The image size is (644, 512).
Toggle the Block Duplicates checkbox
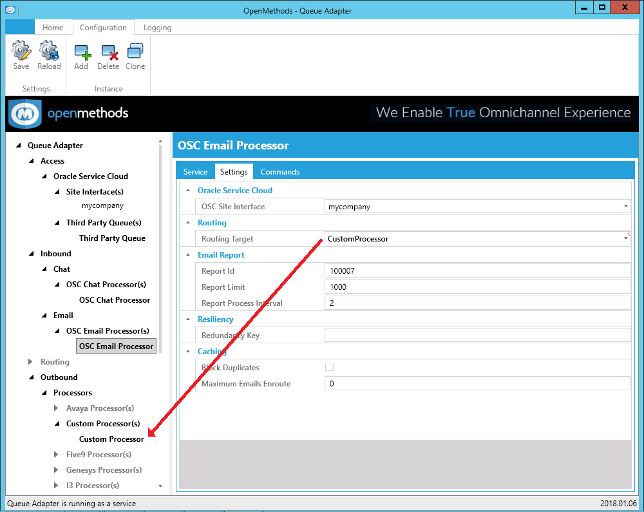(x=329, y=367)
